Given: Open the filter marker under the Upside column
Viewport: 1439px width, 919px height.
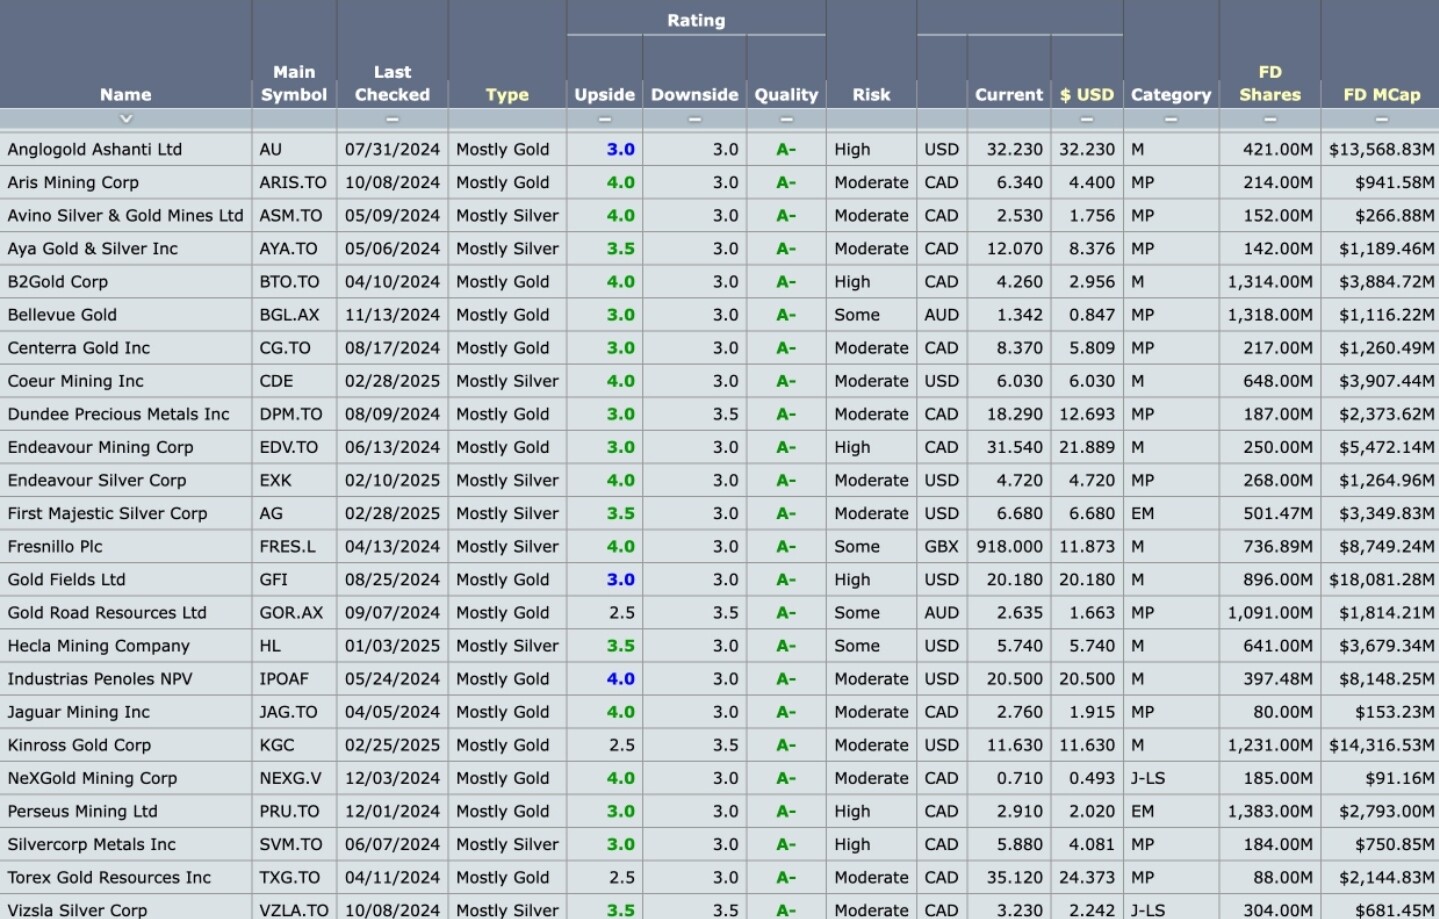Looking at the screenshot, I should [604, 119].
